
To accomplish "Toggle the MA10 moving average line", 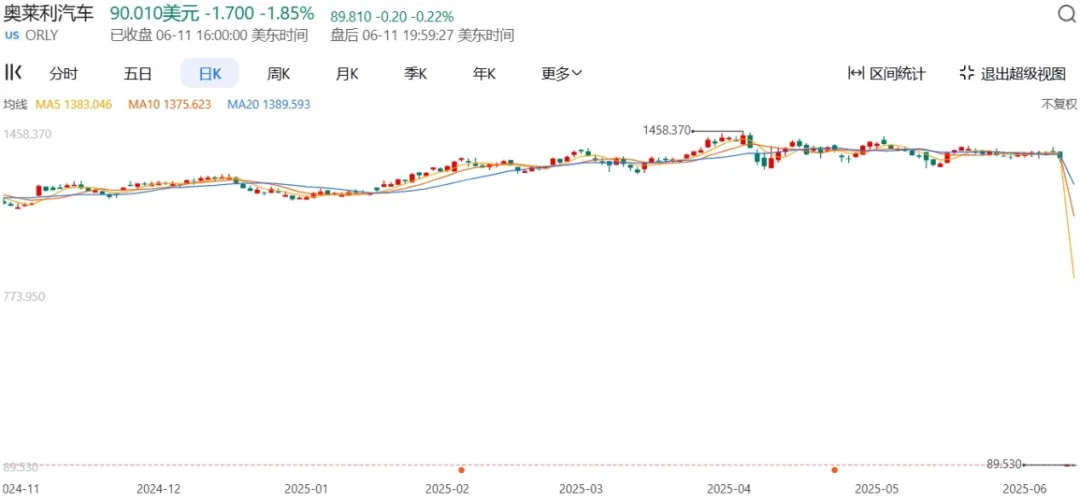I will point(169,104).
